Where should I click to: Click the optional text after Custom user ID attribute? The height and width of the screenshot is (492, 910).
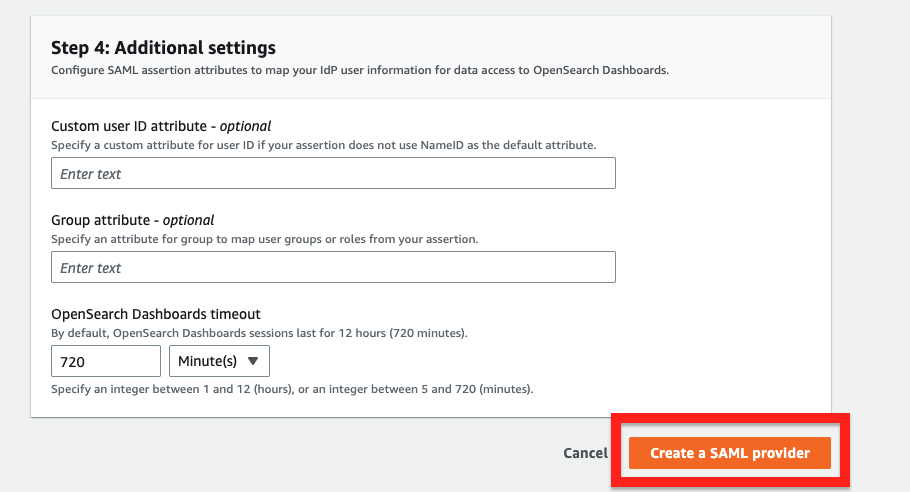246,126
